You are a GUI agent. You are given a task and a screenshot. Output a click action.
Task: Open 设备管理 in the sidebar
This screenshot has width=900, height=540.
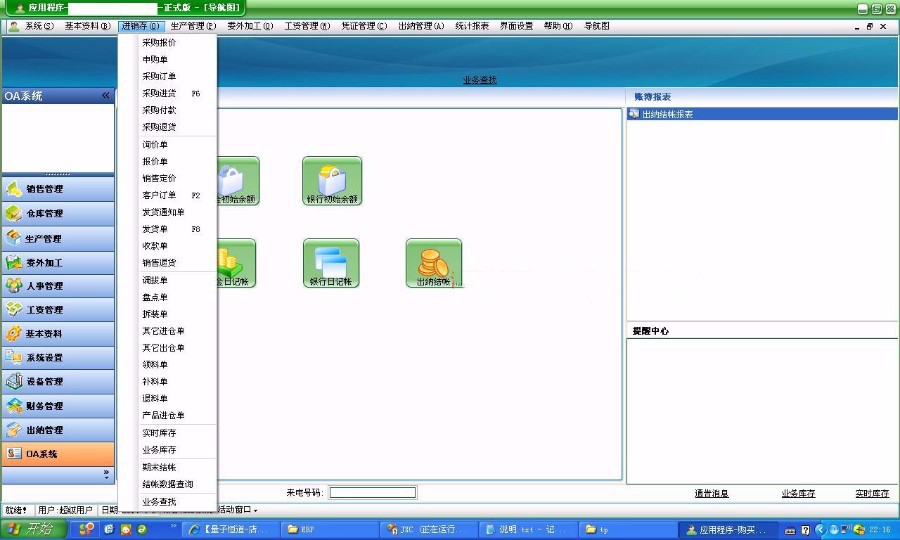click(58, 382)
